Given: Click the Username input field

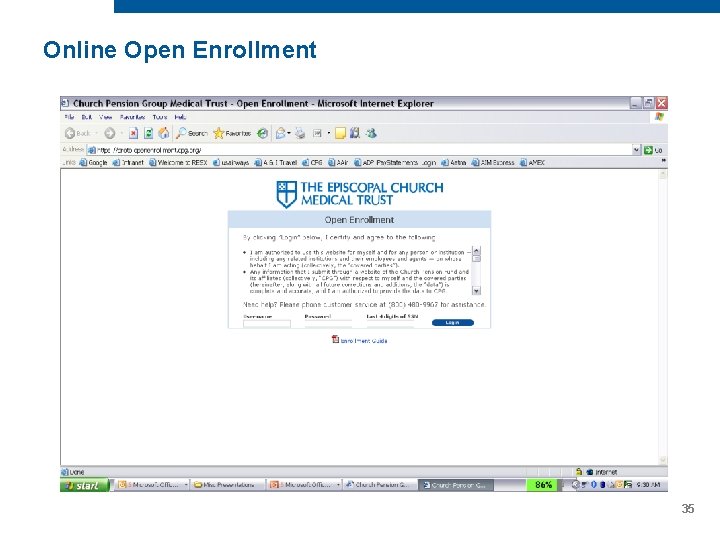Looking at the screenshot, I should [267, 324].
